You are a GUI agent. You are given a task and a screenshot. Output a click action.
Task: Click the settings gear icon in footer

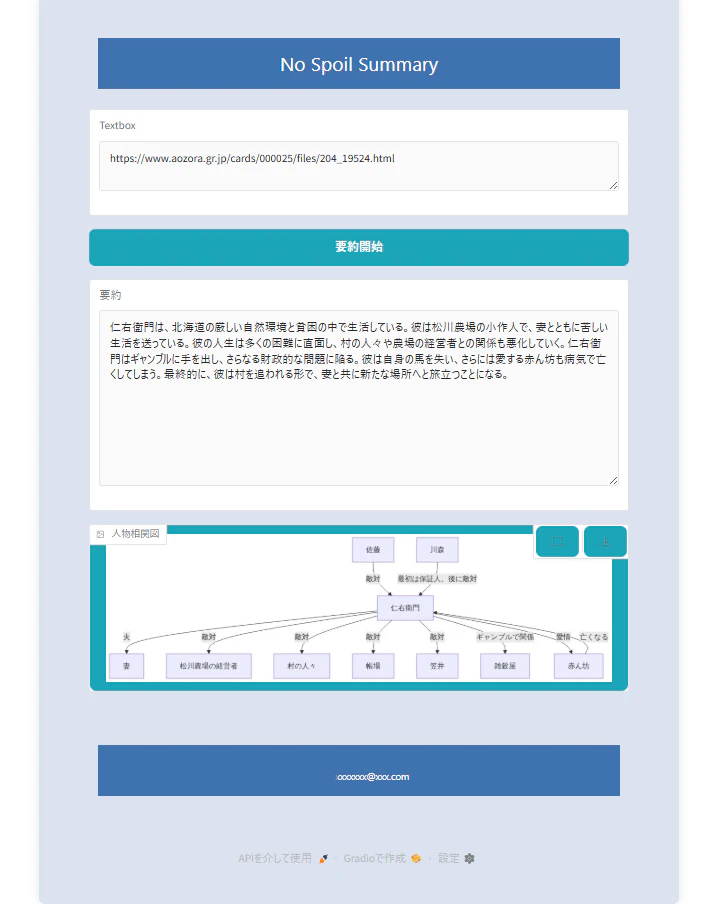click(470, 858)
